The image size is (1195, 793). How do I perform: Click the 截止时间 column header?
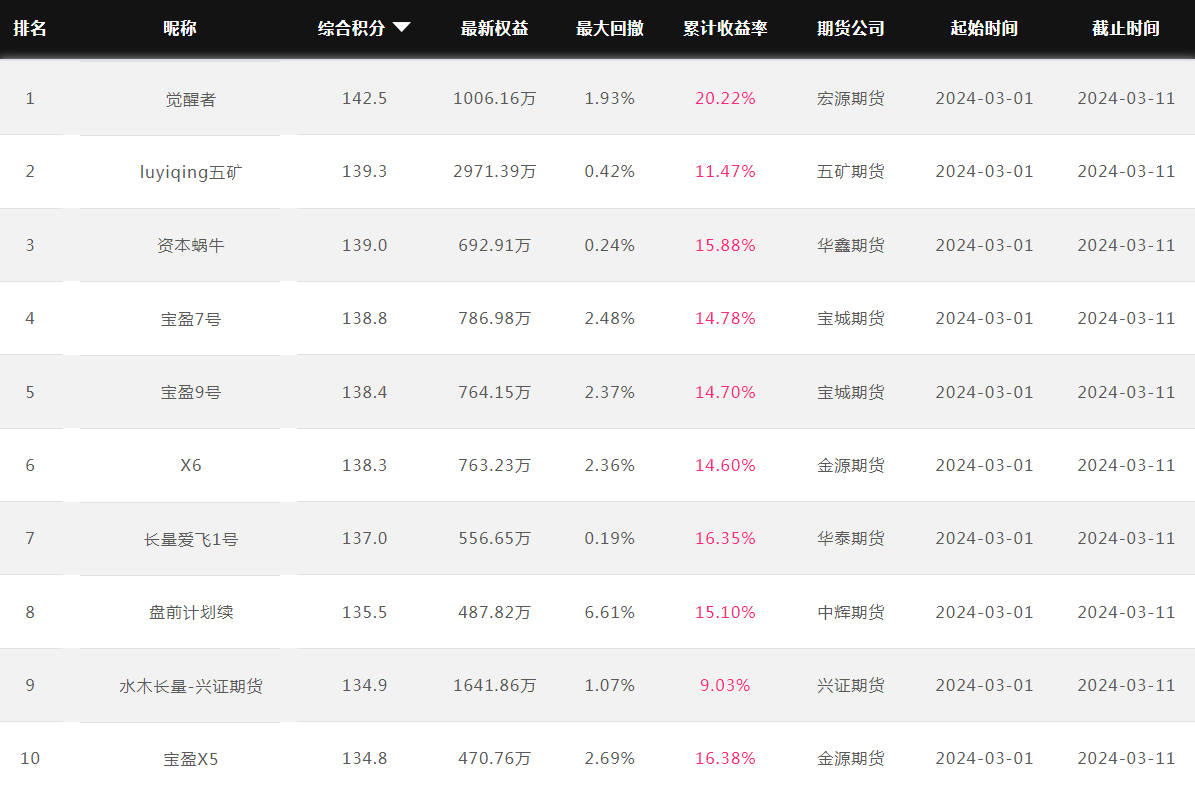point(1126,28)
